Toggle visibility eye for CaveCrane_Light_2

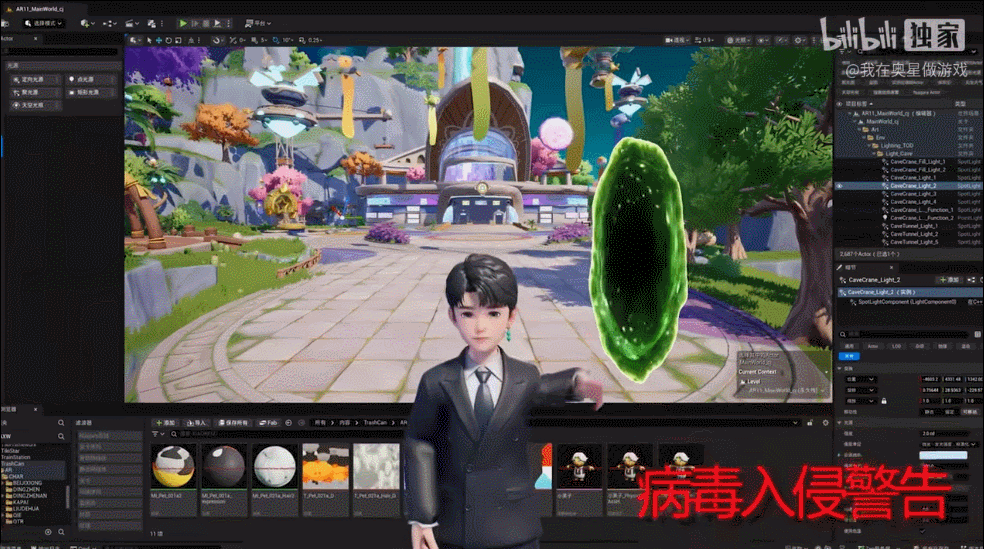[x=840, y=186]
